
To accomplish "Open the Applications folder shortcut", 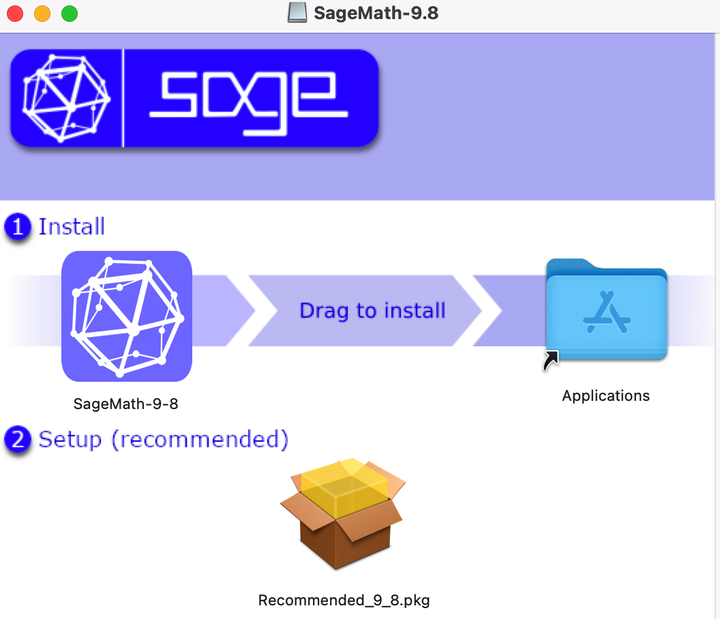I will point(606,310).
